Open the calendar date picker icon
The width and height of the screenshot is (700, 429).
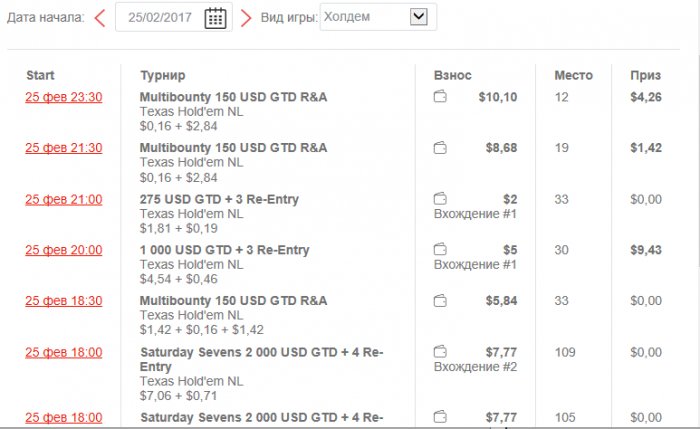[x=215, y=17]
